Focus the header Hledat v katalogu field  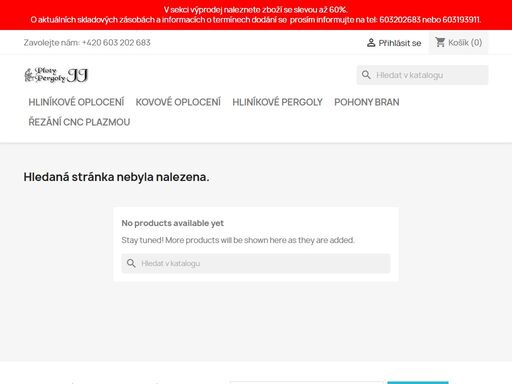tap(422, 75)
